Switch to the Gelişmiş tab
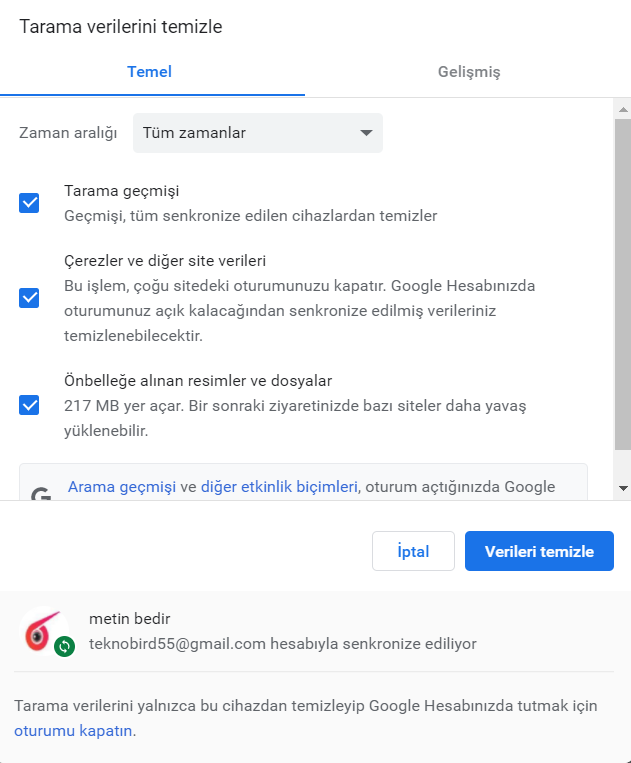The height and width of the screenshot is (763, 631). click(x=469, y=72)
